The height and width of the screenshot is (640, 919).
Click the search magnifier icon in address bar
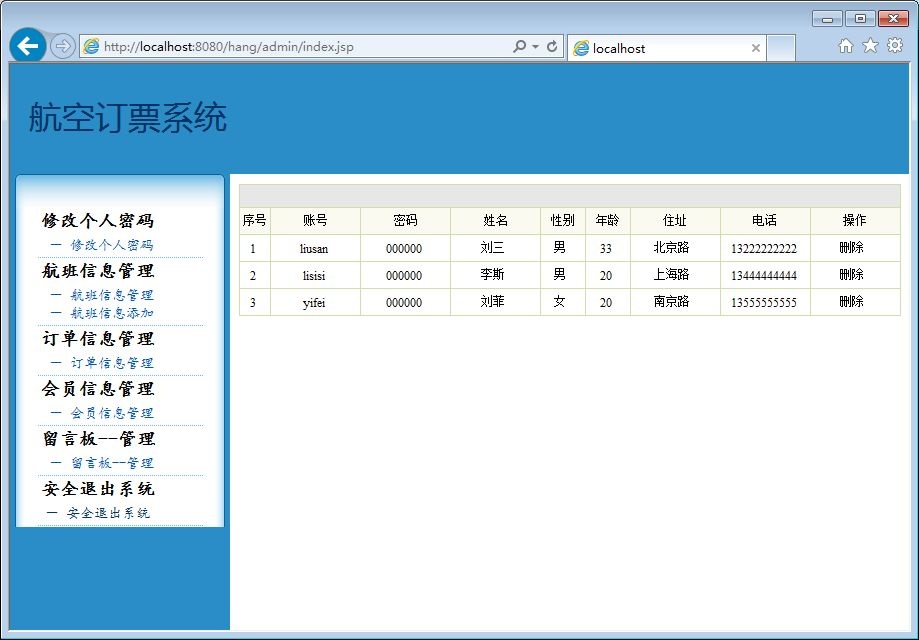coord(519,46)
